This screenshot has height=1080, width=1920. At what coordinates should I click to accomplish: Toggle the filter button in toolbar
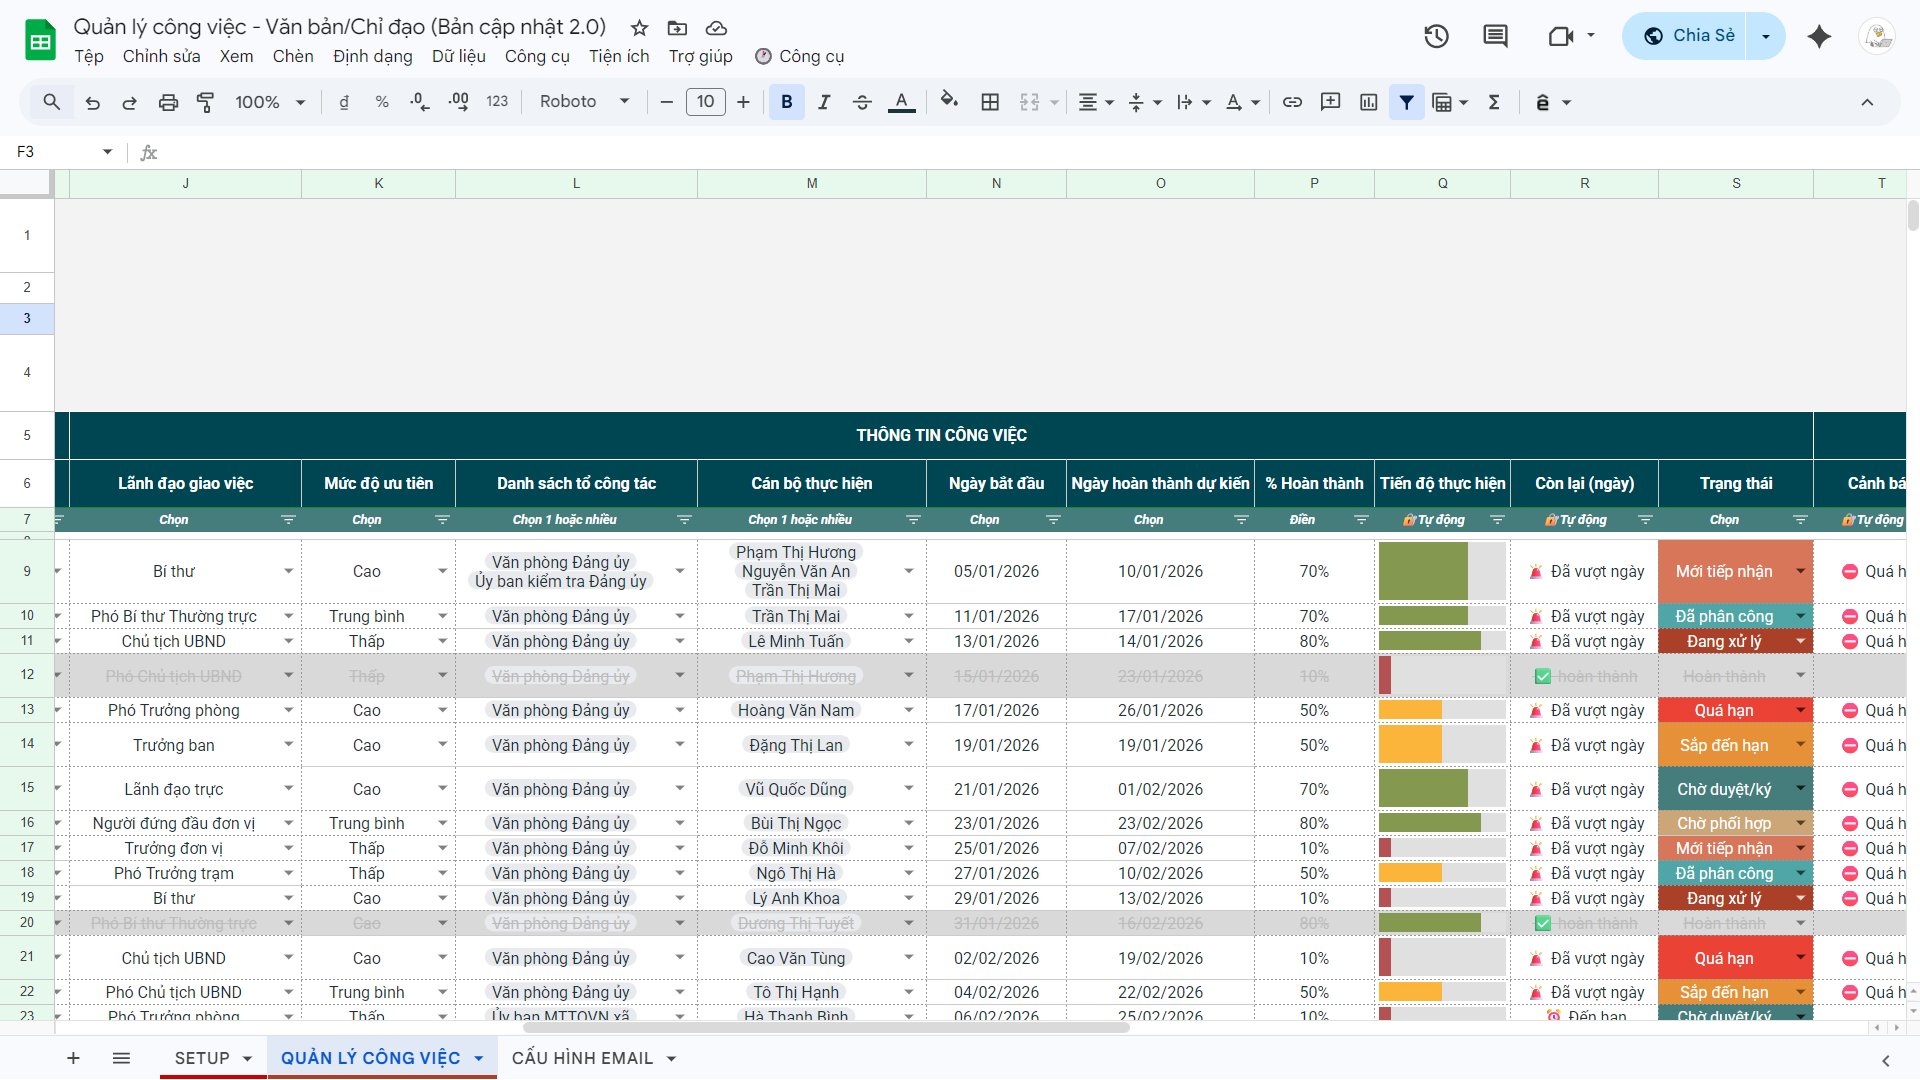click(x=1406, y=102)
